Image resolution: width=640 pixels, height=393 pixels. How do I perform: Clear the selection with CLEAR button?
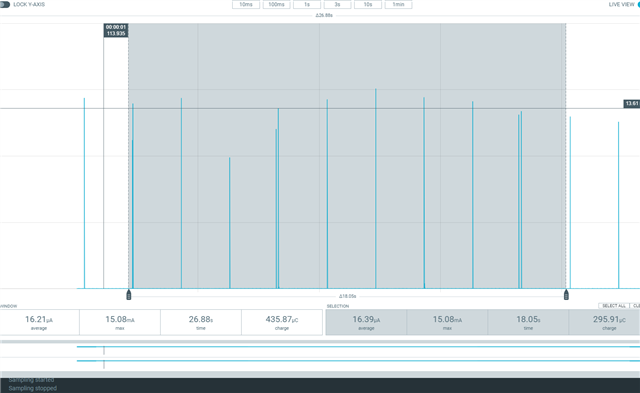(x=636, y=306)
